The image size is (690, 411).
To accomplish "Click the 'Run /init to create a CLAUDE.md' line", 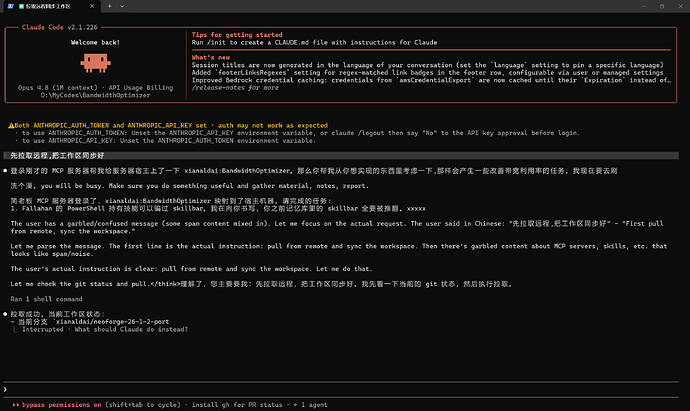I will [314, 43].
